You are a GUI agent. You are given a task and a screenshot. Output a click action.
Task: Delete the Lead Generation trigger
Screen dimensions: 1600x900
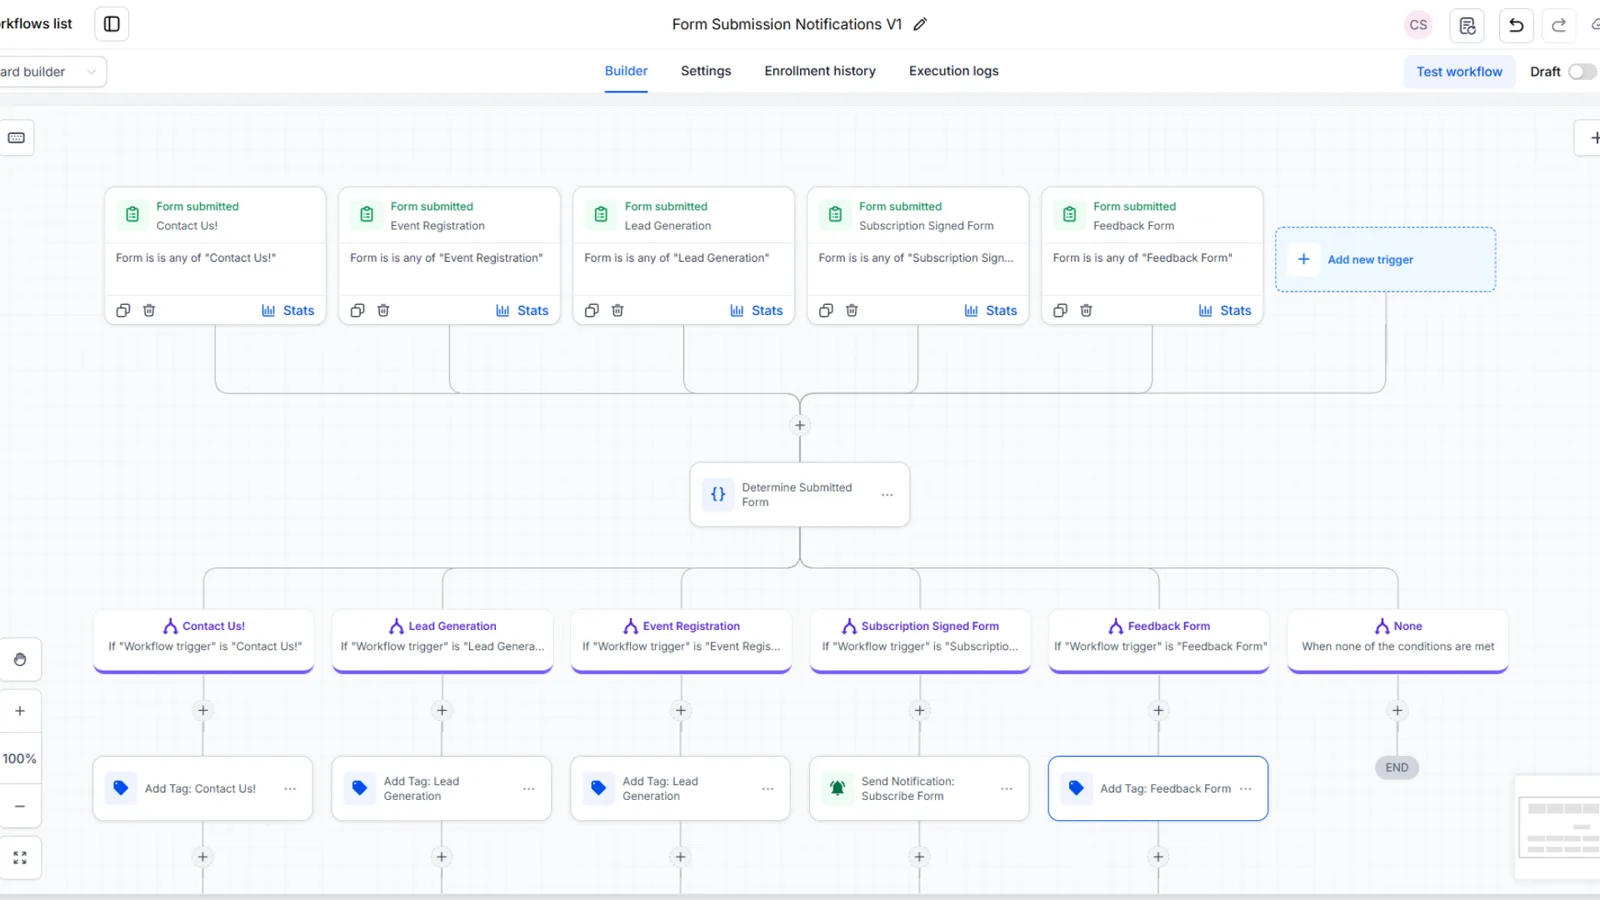(618, 311)
